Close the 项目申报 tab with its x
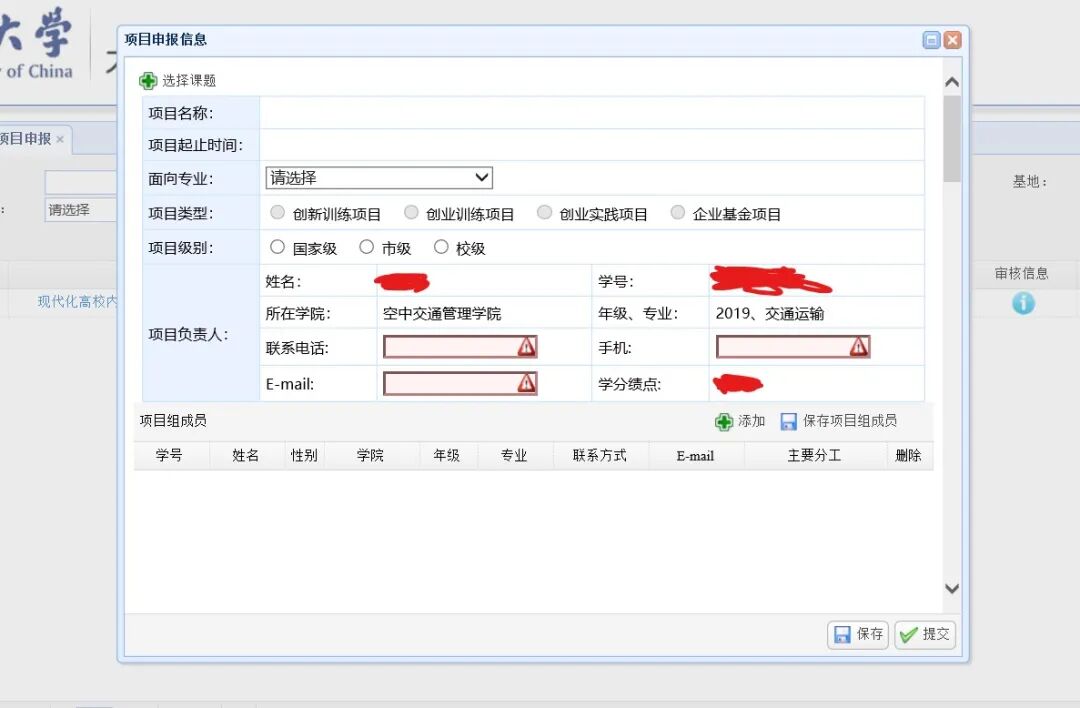Image resolution: width=1080 pixels, height=708 pixels. tap(61, 139)
